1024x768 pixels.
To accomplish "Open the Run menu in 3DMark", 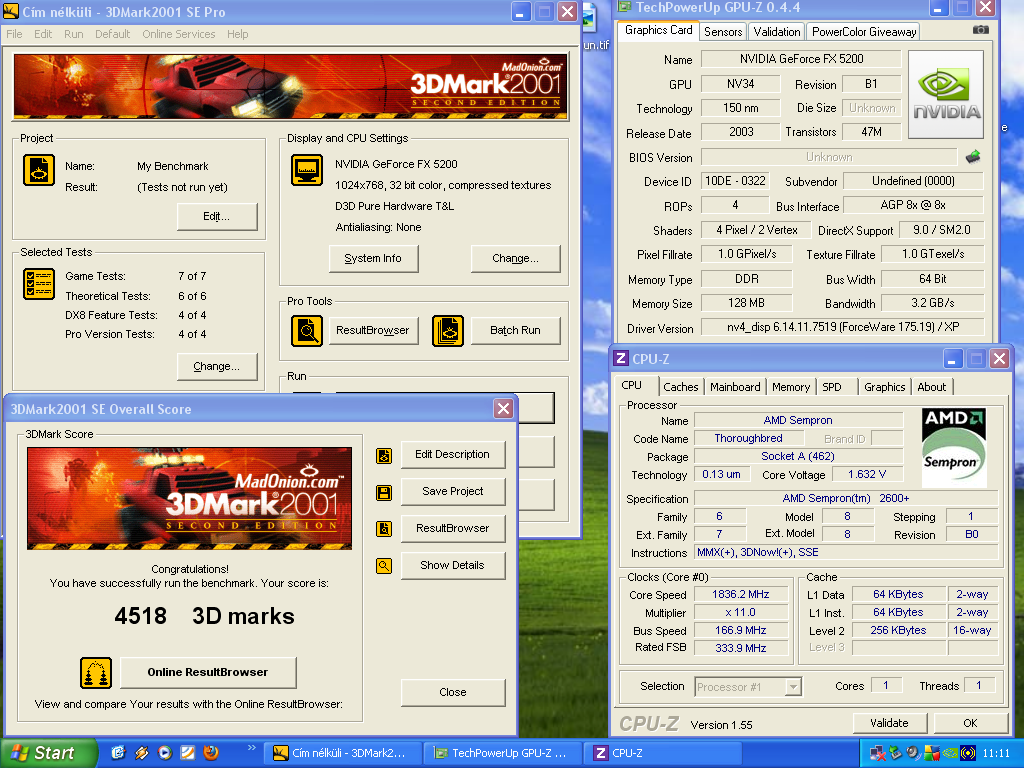I will point(74,34).
